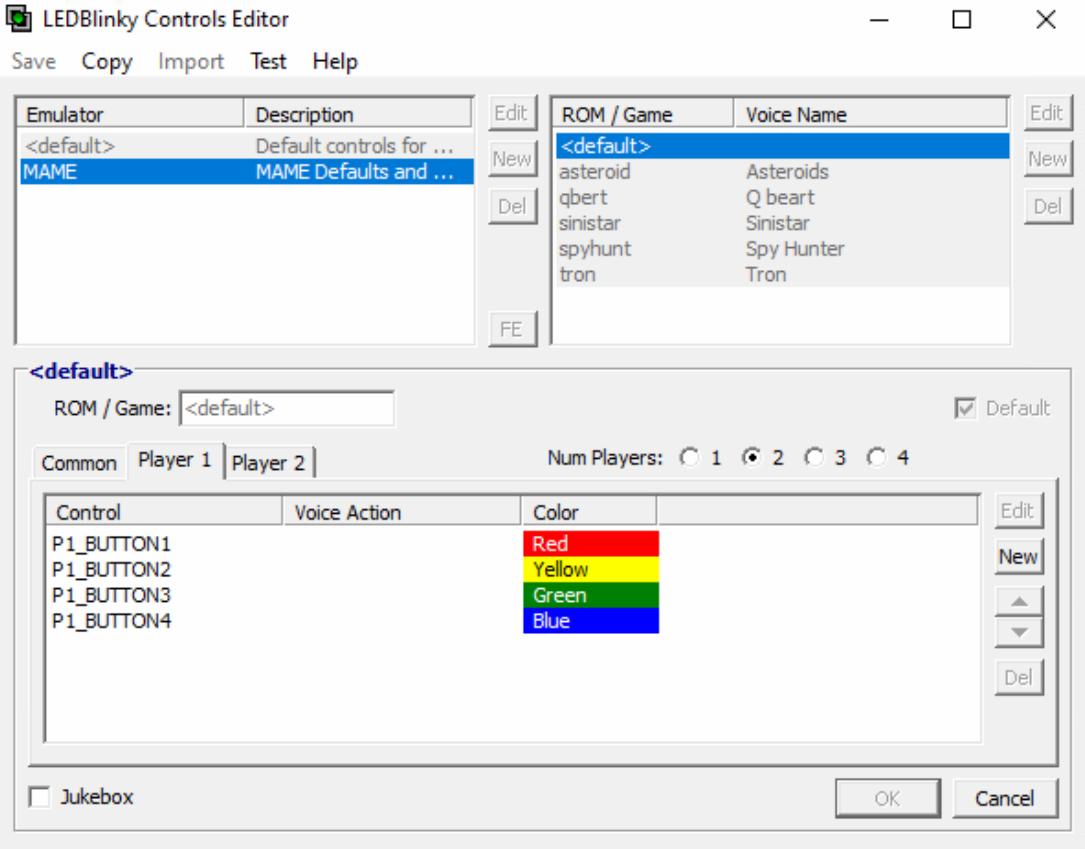Switch to the Common tab
This screenshot has width=1085, height=849.
[x=79, y=462]
